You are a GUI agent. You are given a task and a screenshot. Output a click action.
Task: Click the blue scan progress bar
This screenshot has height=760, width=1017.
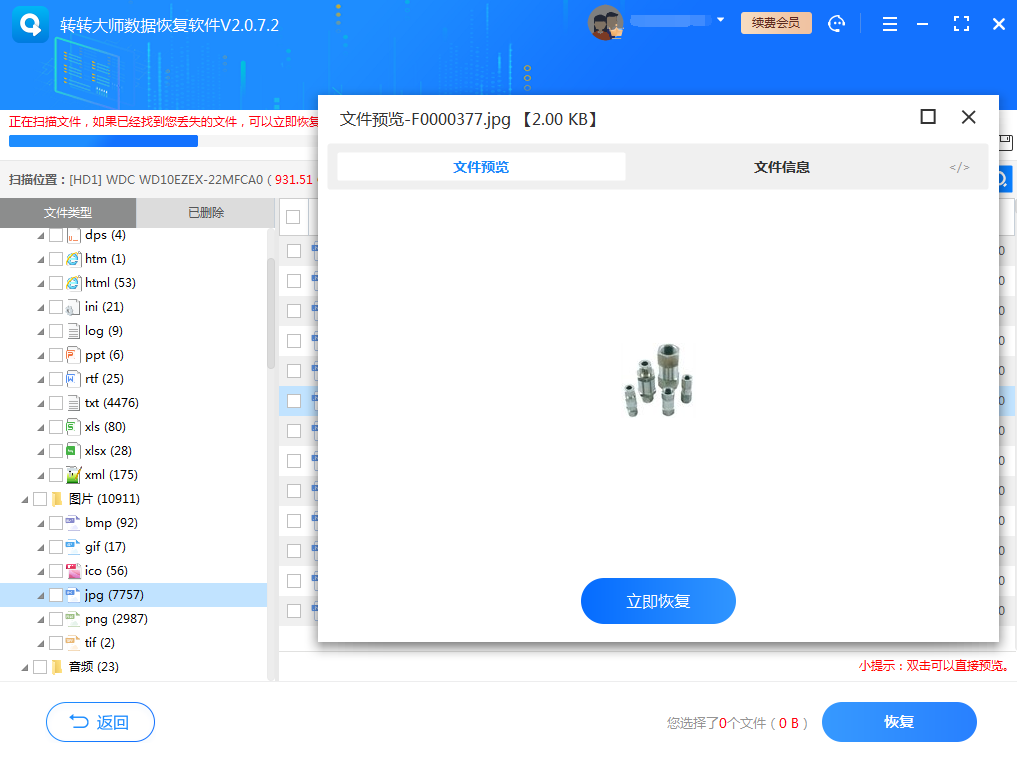103,140
